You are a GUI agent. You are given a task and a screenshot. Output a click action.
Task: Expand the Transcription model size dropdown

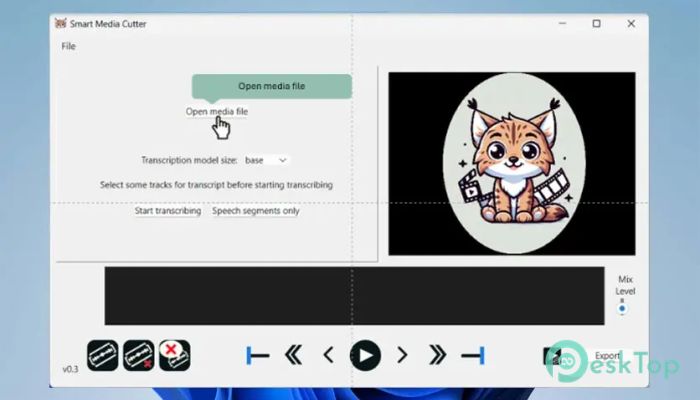click(267, 160)
